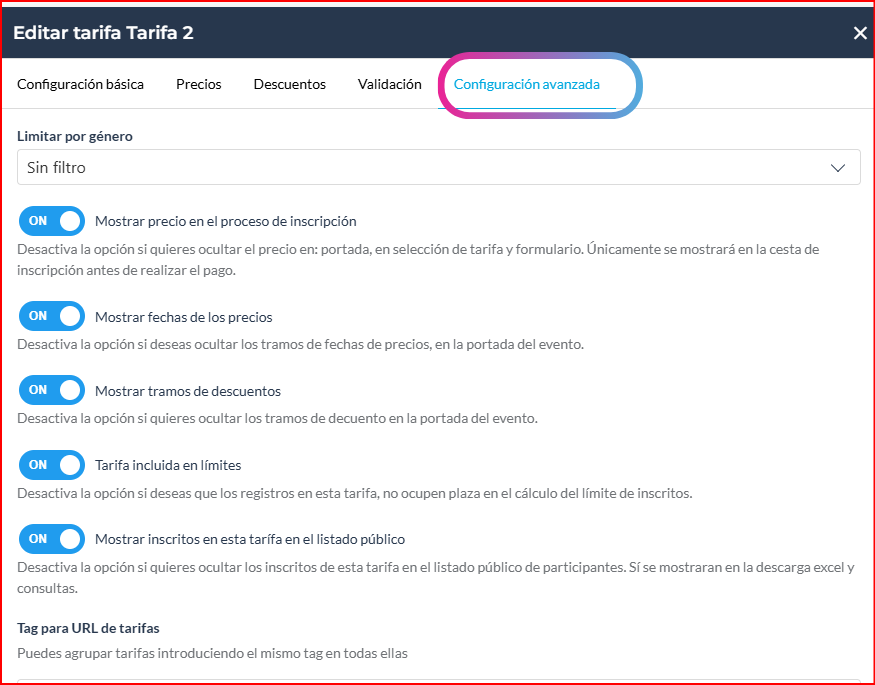
Task: Go to the Descuentos tab
Action: tap(290, 84)
